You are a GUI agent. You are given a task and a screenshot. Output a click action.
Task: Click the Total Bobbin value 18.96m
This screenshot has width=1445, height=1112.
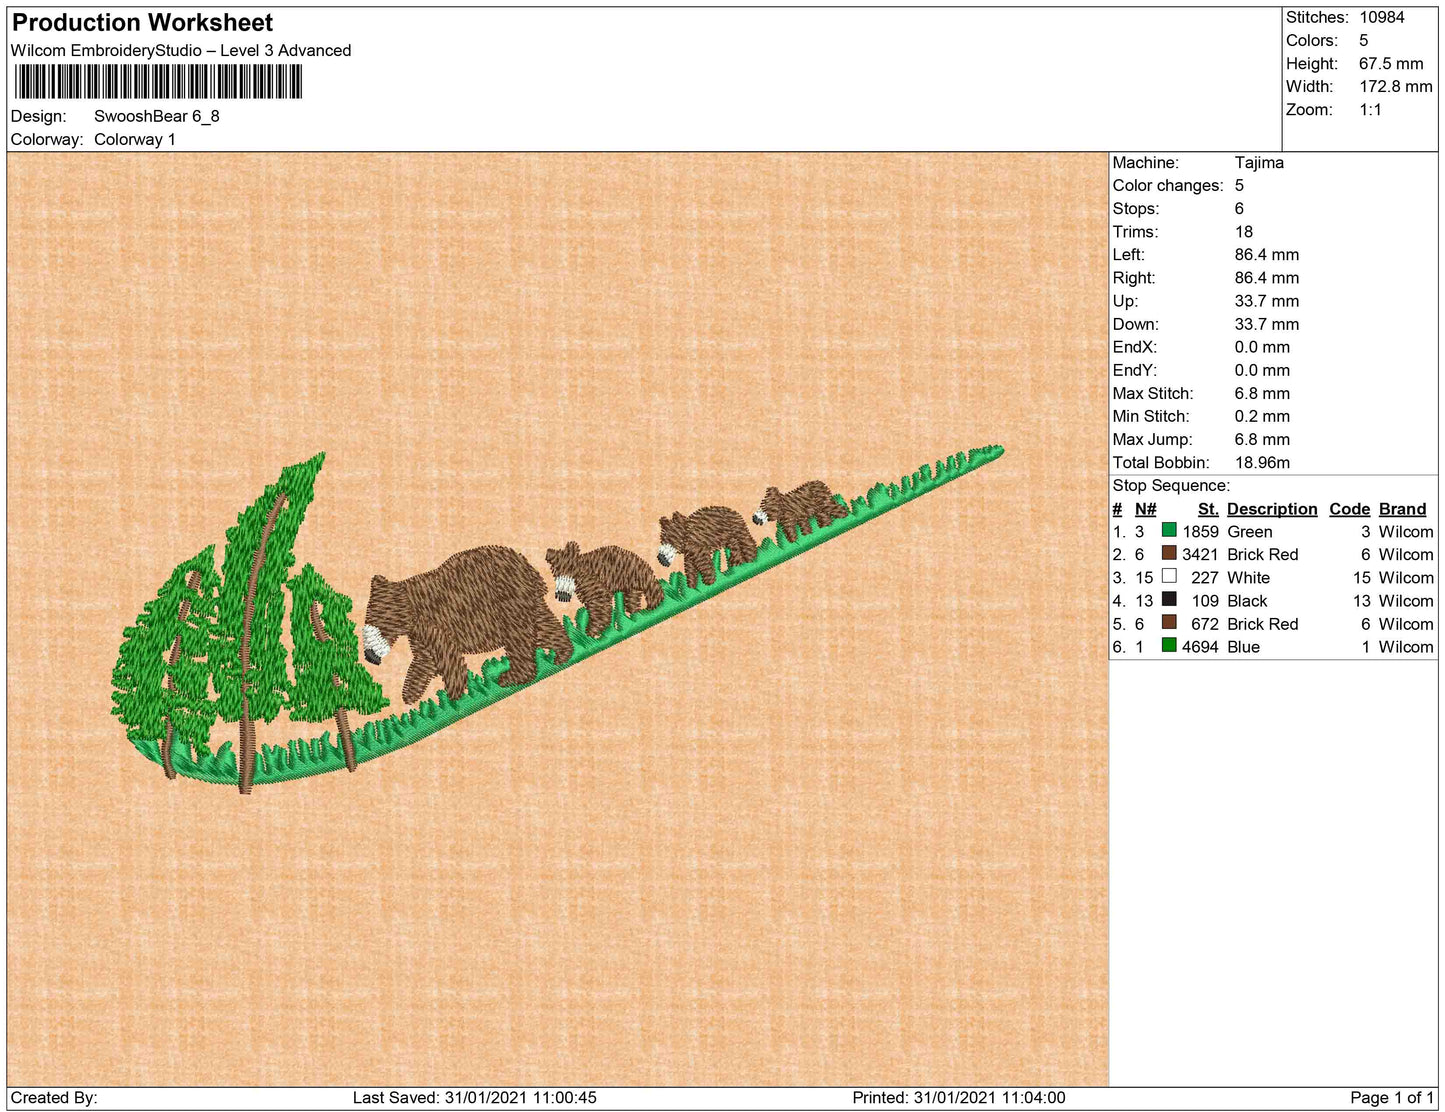1261,462
